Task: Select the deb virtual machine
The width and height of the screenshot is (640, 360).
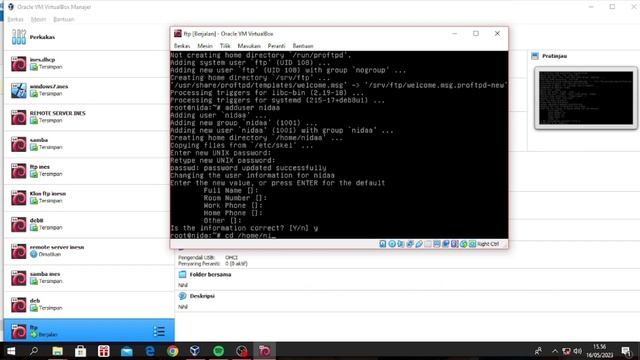Action: (89, 304)
